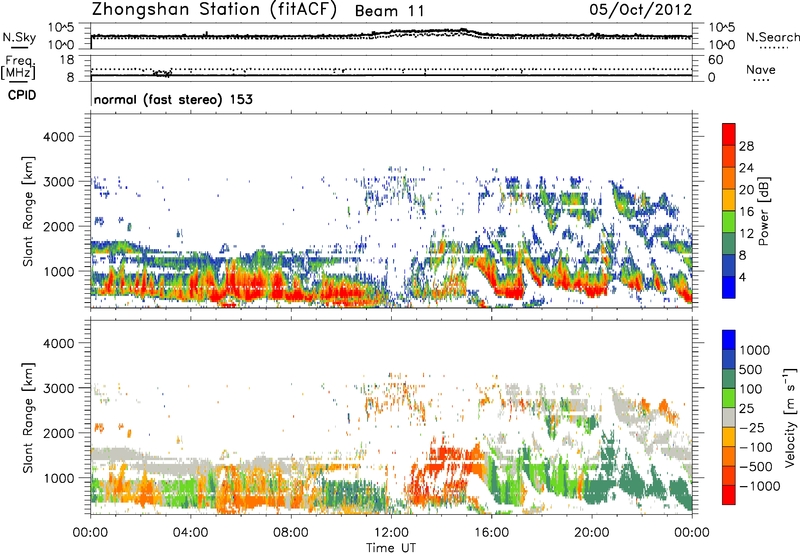
Task: Click the 18 tick on frequency axis
Action: (x=67, y=60)
